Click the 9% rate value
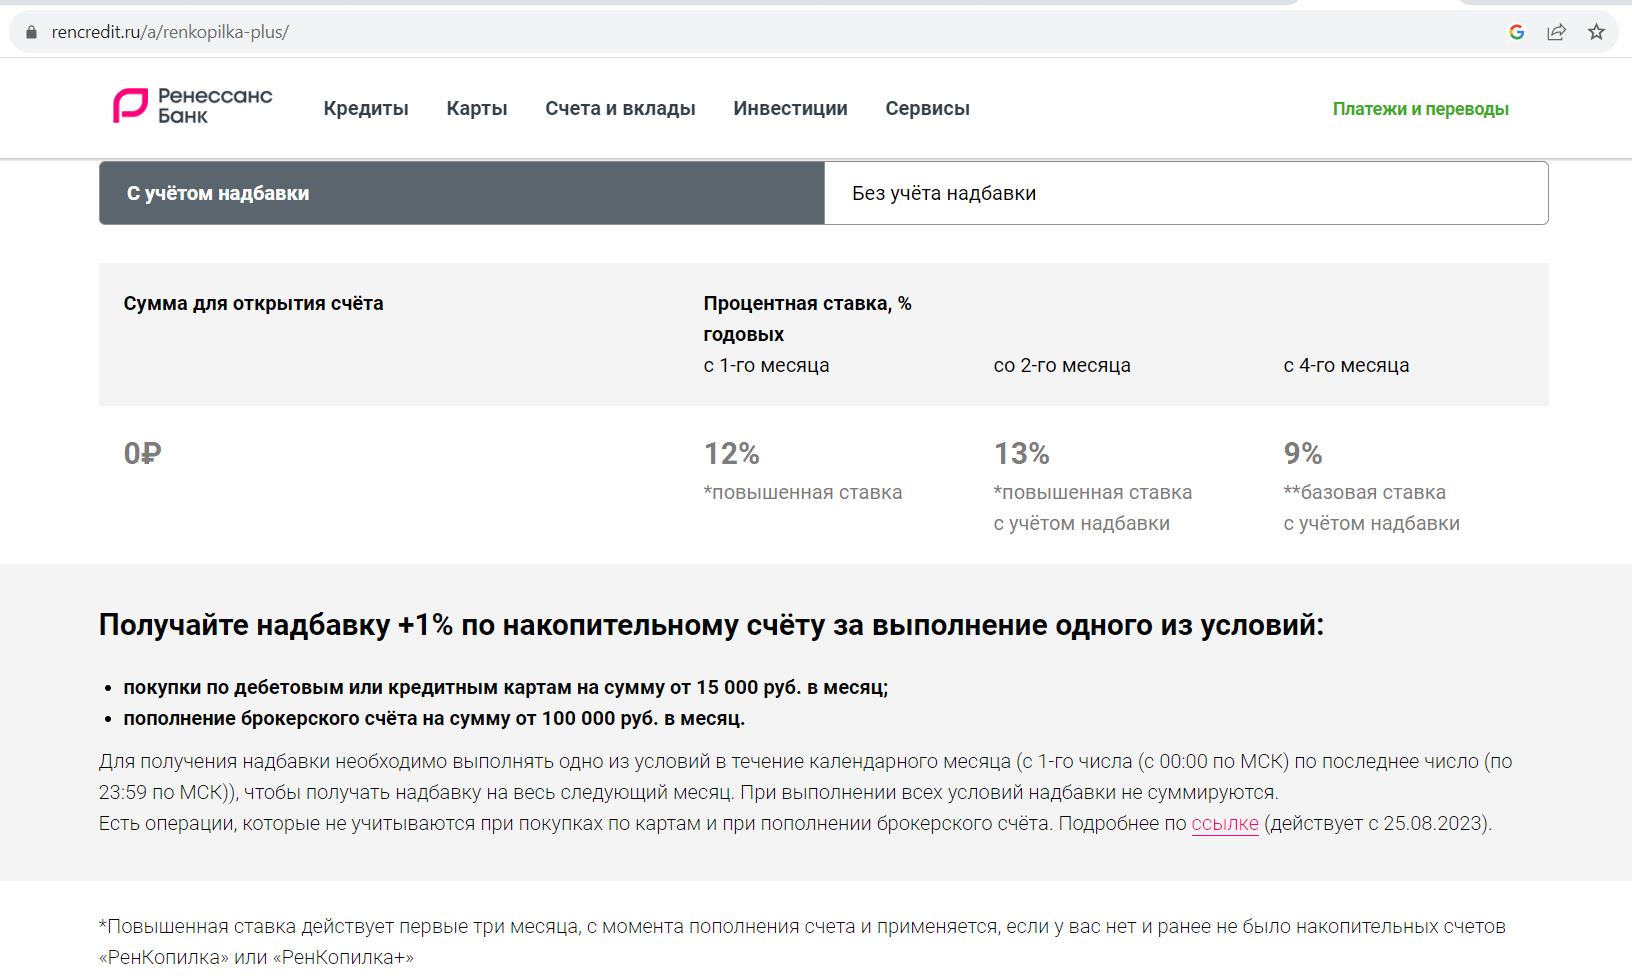 (1303, 454)
